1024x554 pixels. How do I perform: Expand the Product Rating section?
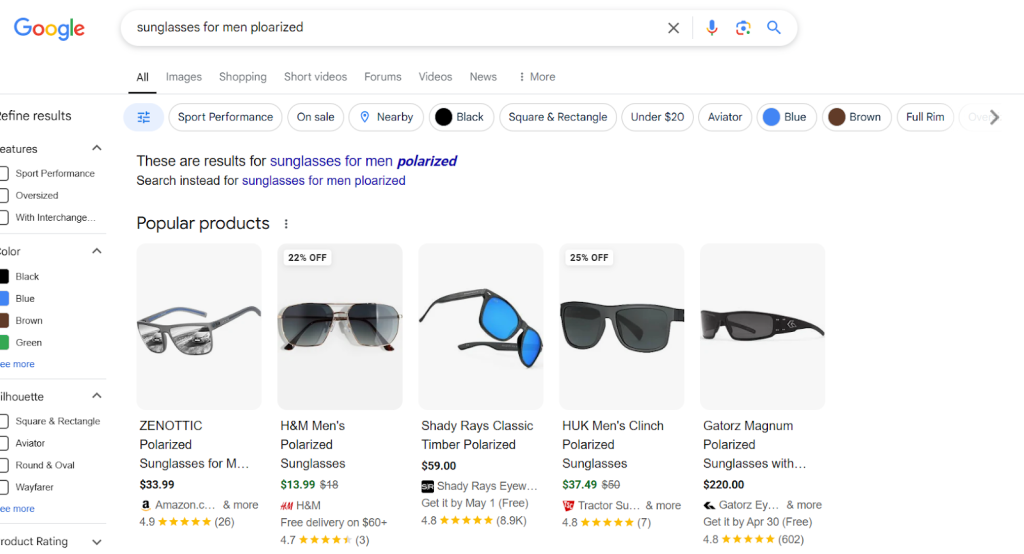(97, 541)
